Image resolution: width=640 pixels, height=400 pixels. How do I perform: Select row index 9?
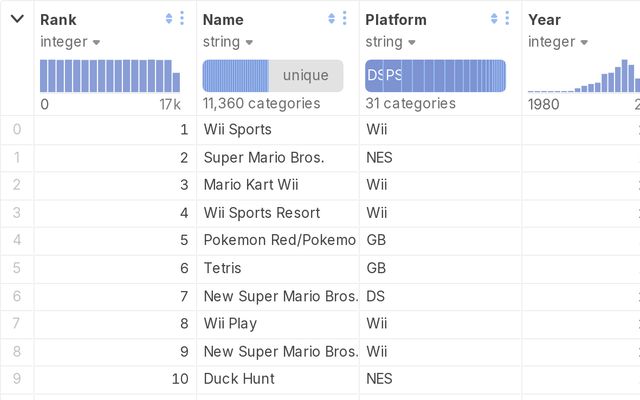pyautogui.click(x=16, y=379)
